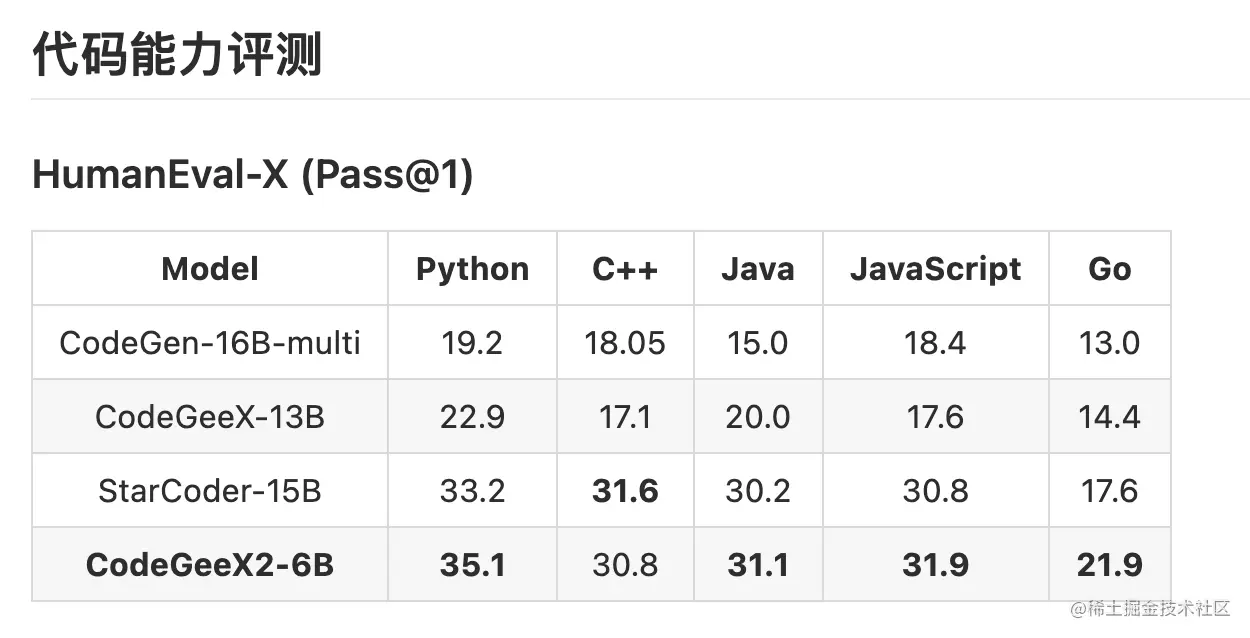Screen dimensions: 1250x638
Task: Click CodeGeeX-13B's 22.9 Python score
Action: (x=472, y=417)
